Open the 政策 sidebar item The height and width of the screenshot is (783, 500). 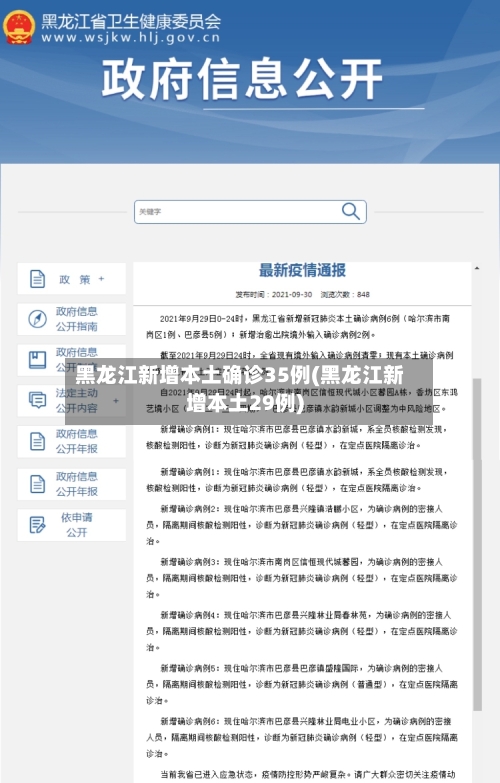click(71, 279)
